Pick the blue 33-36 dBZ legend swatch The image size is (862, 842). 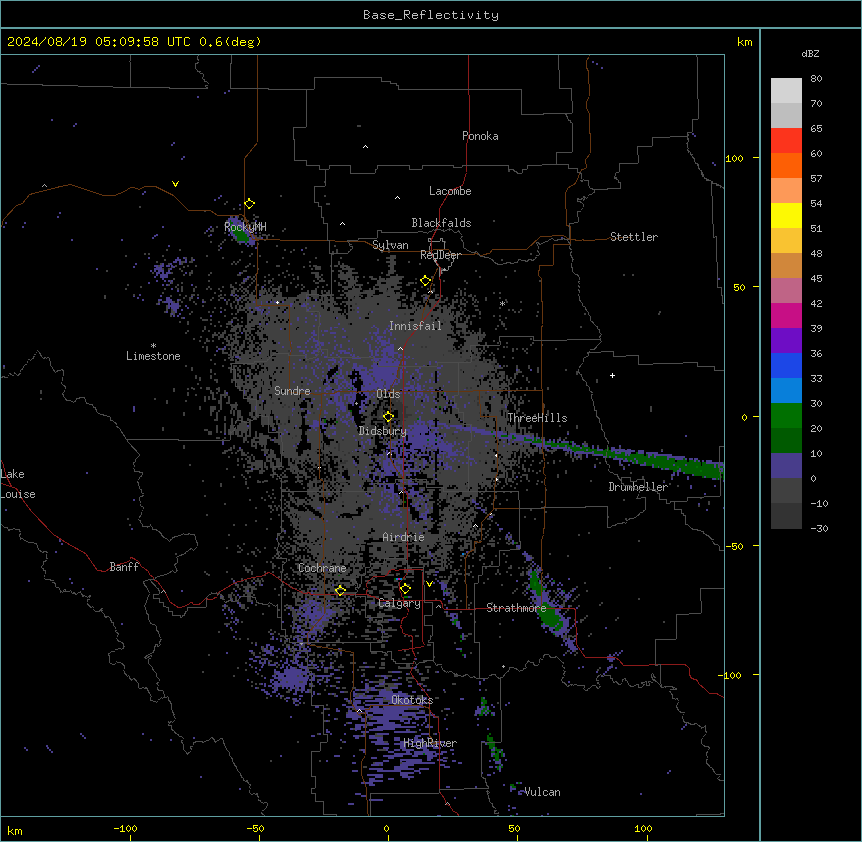pyautogui.click(x=786, y=365)
